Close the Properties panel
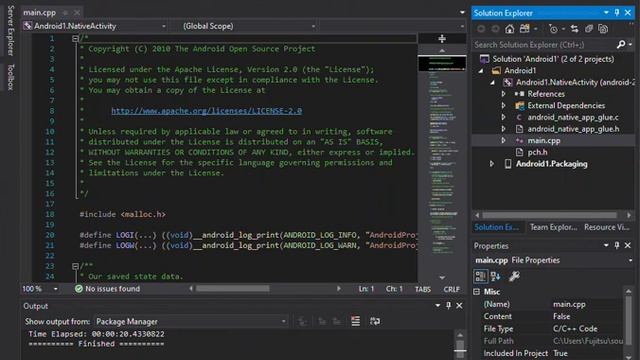Viewport: 640px width, 360px height. pyautogui.click(x=628, y=245)
